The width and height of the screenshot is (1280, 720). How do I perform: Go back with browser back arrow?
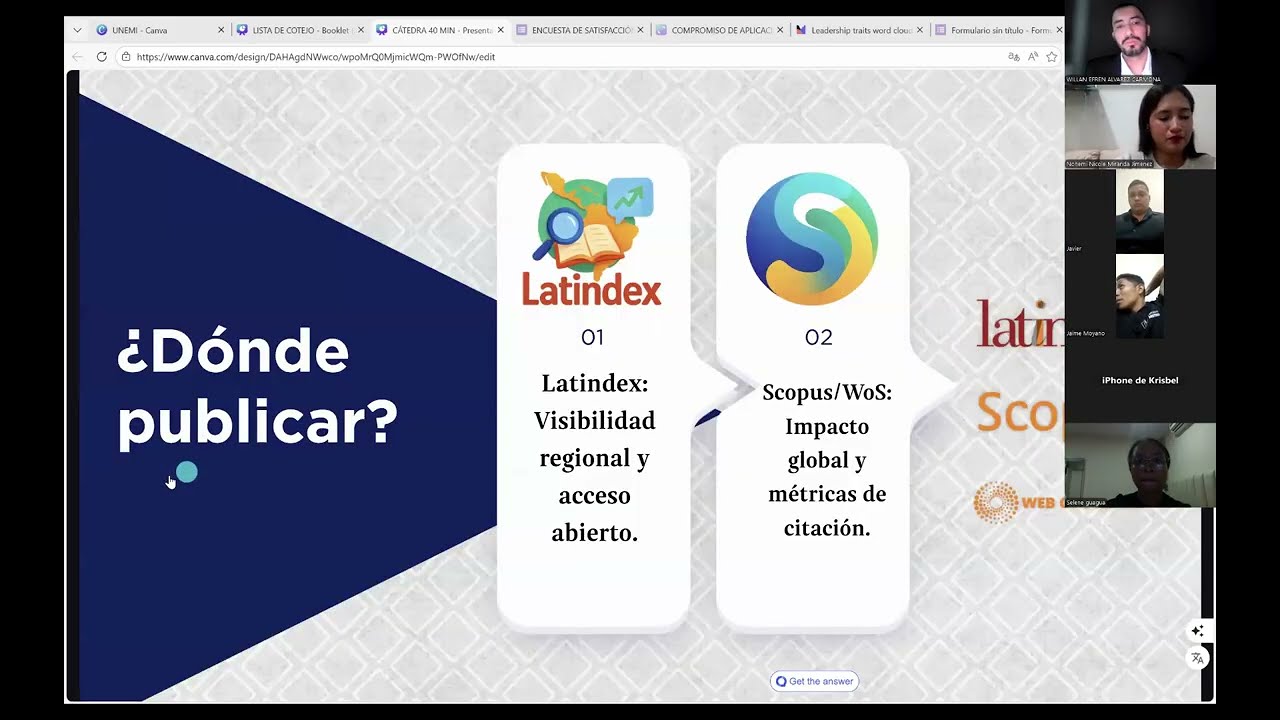pos(77,57)
